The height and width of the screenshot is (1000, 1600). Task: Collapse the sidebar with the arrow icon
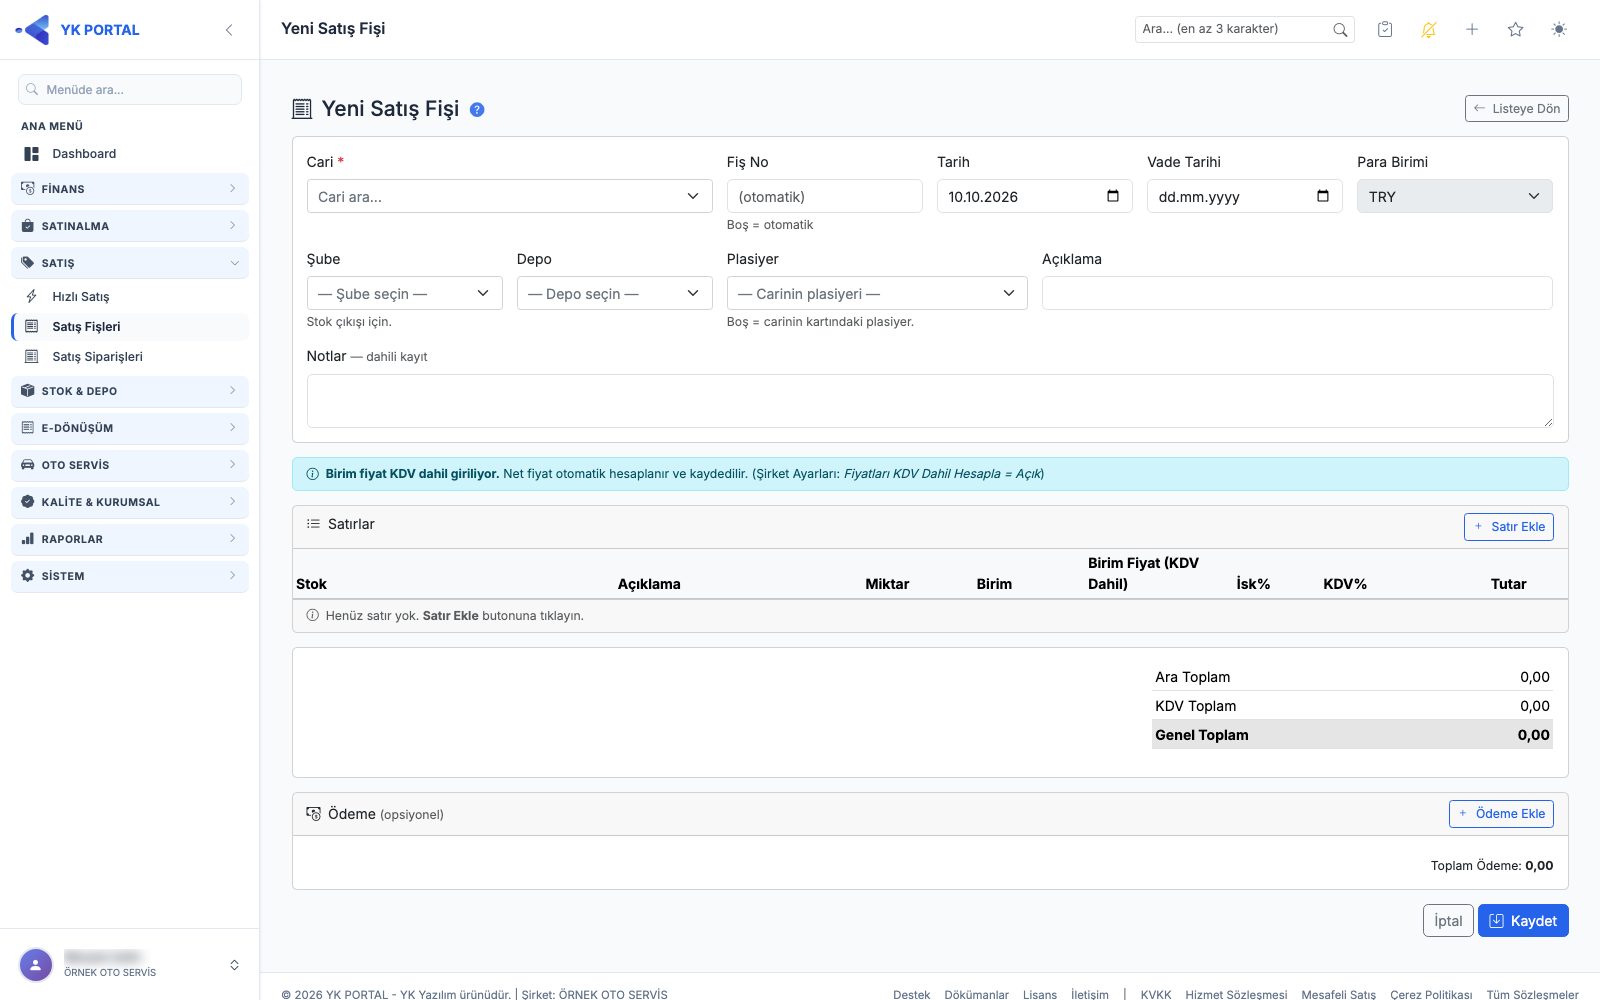pos(229,30)
